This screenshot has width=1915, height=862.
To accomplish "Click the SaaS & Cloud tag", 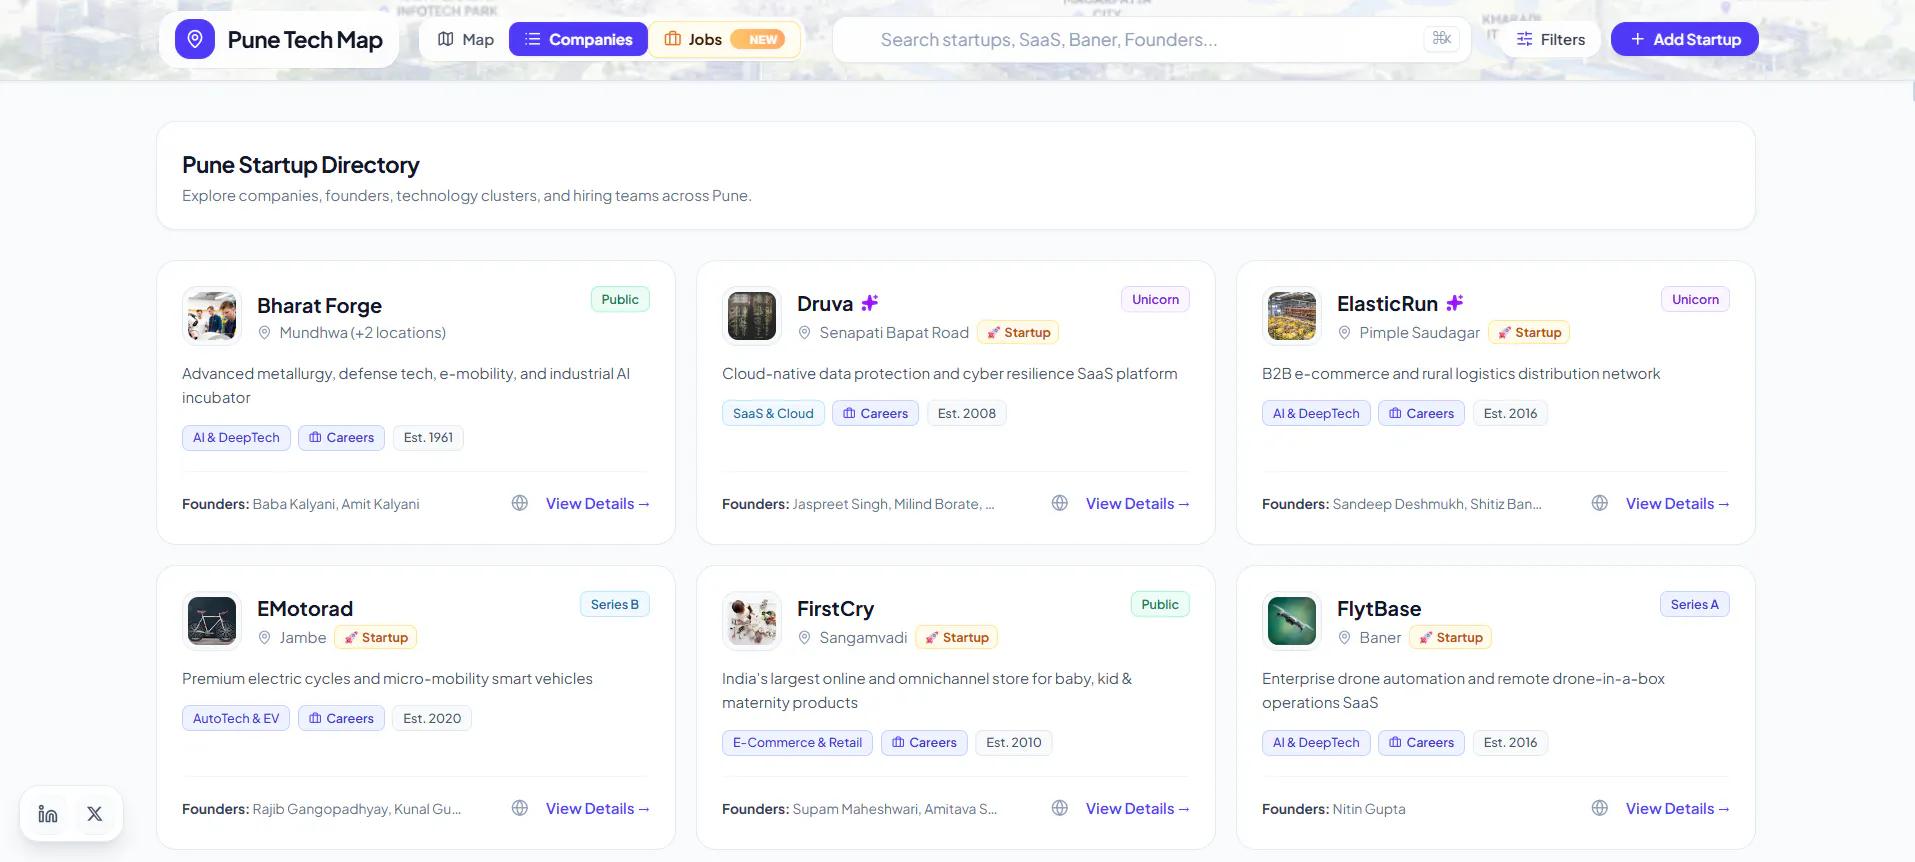I will coord(773,413).
